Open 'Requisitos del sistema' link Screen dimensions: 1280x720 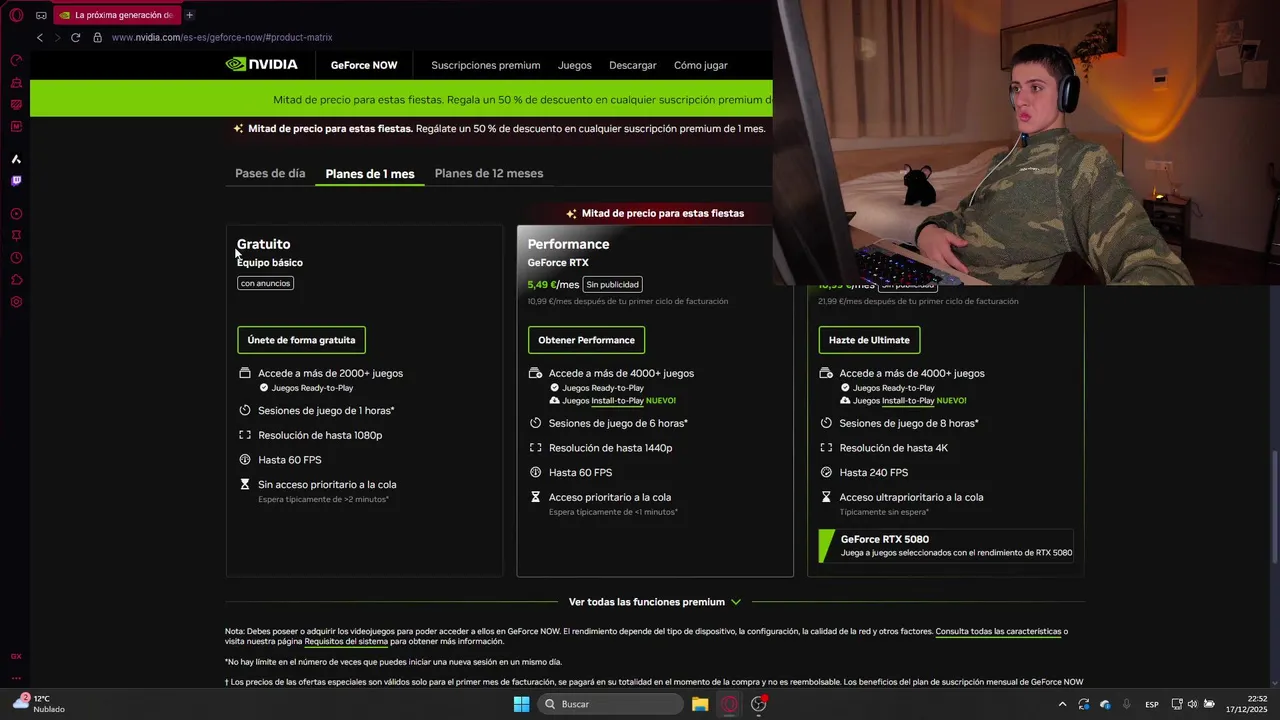point(346,641)
